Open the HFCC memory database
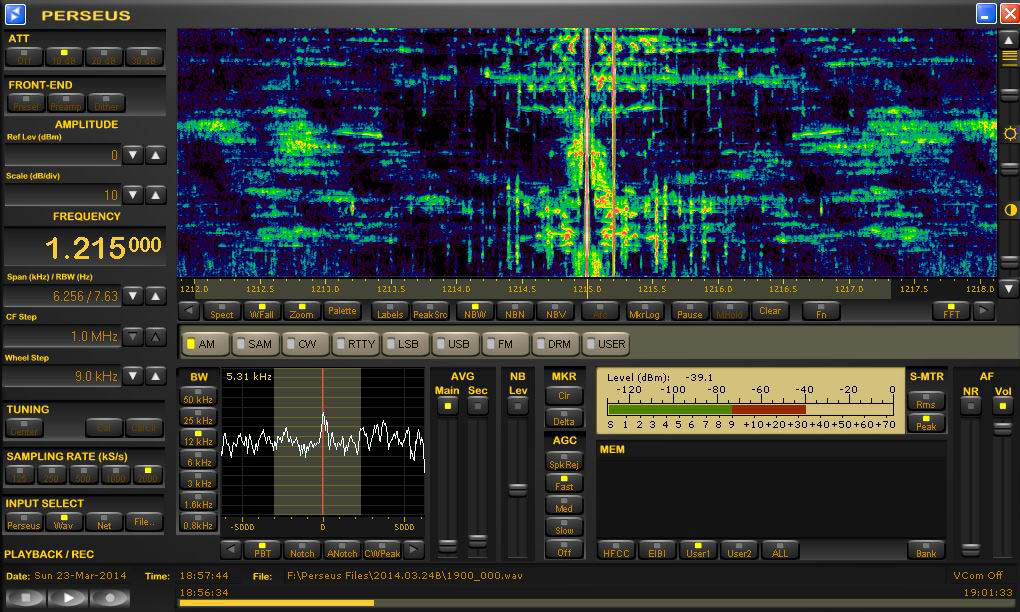This screenshot has width=1020, height=612. 616,550
